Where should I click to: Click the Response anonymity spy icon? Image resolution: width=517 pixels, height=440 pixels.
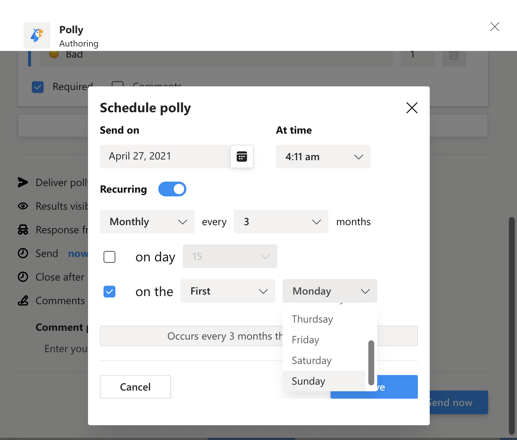pos(23,230)
